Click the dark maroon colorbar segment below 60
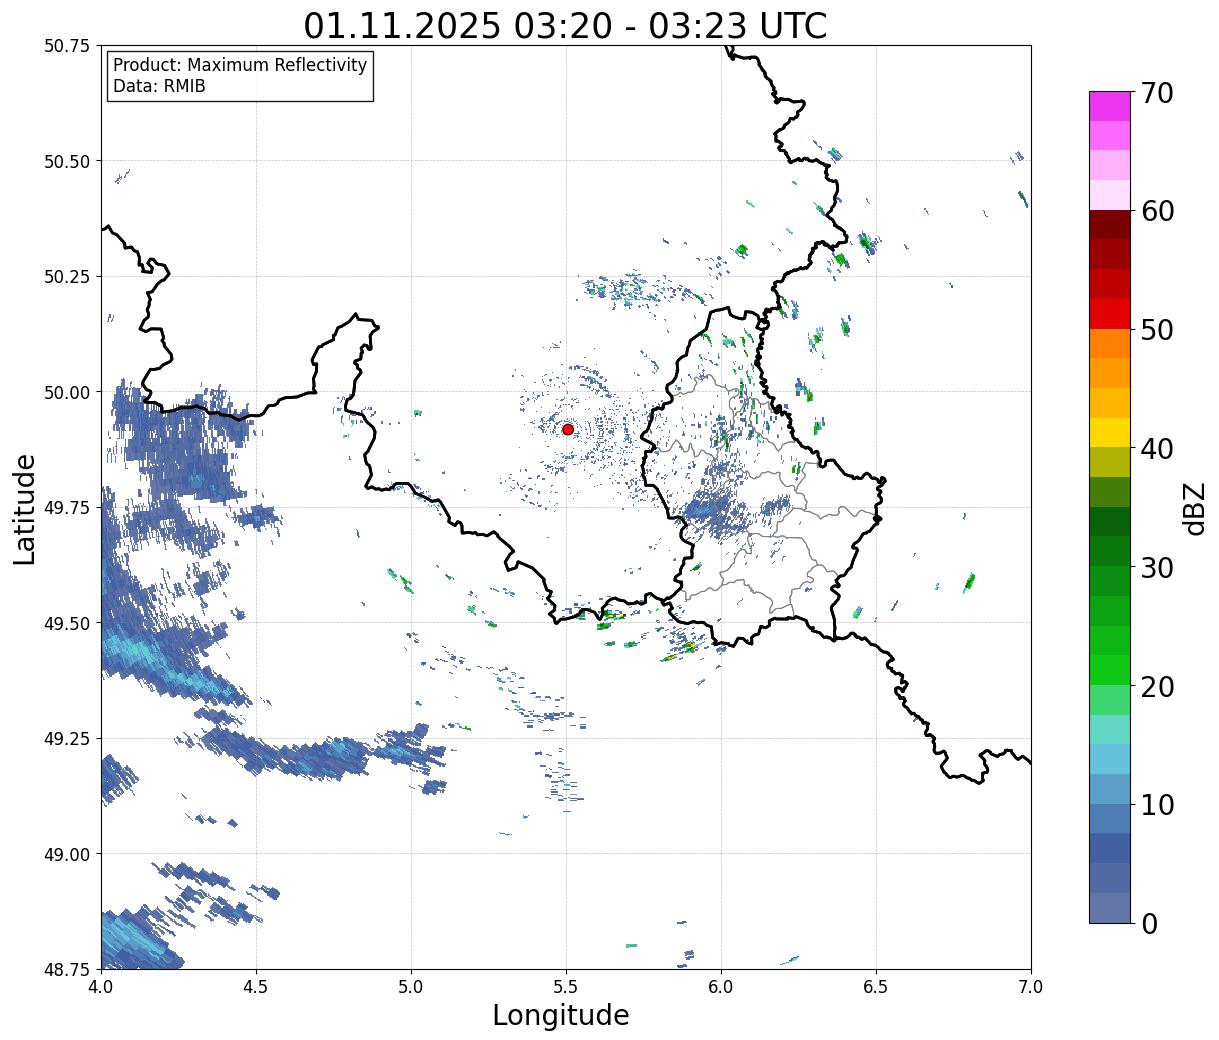1219x1040 pixels. (x=1110, y=224)
